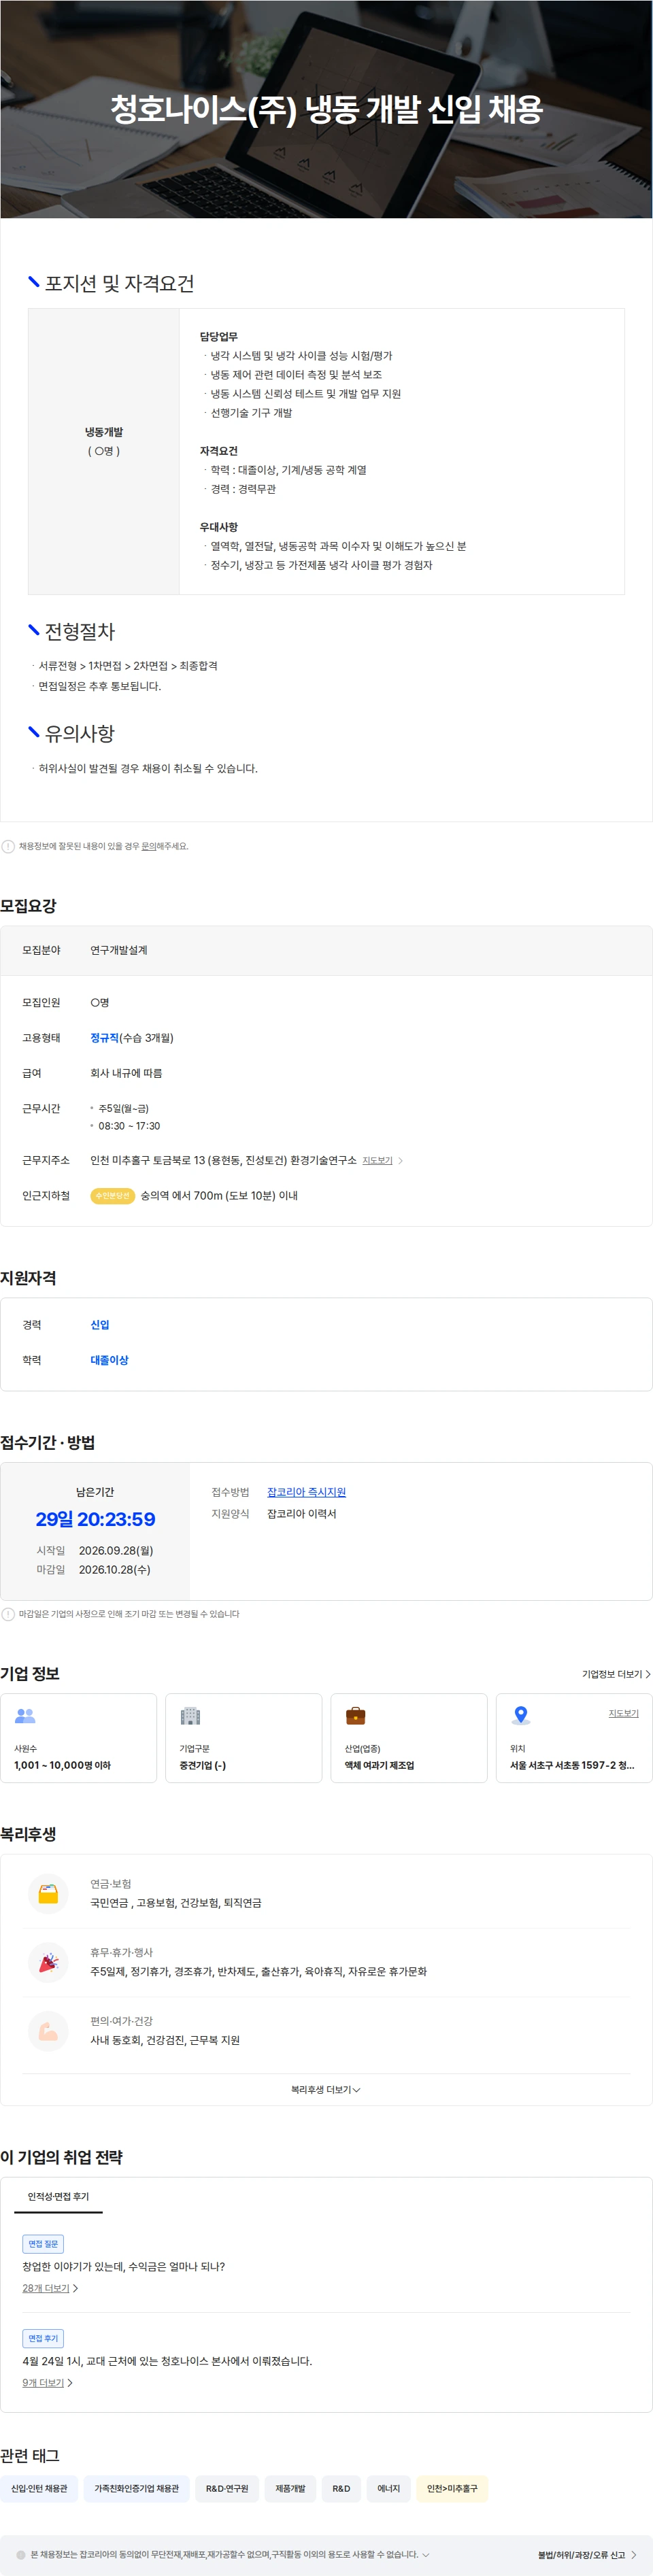This screenshot has width=653, height=2576.
Task: Click the 면접 후기 badge
Action: (43, 2338)
